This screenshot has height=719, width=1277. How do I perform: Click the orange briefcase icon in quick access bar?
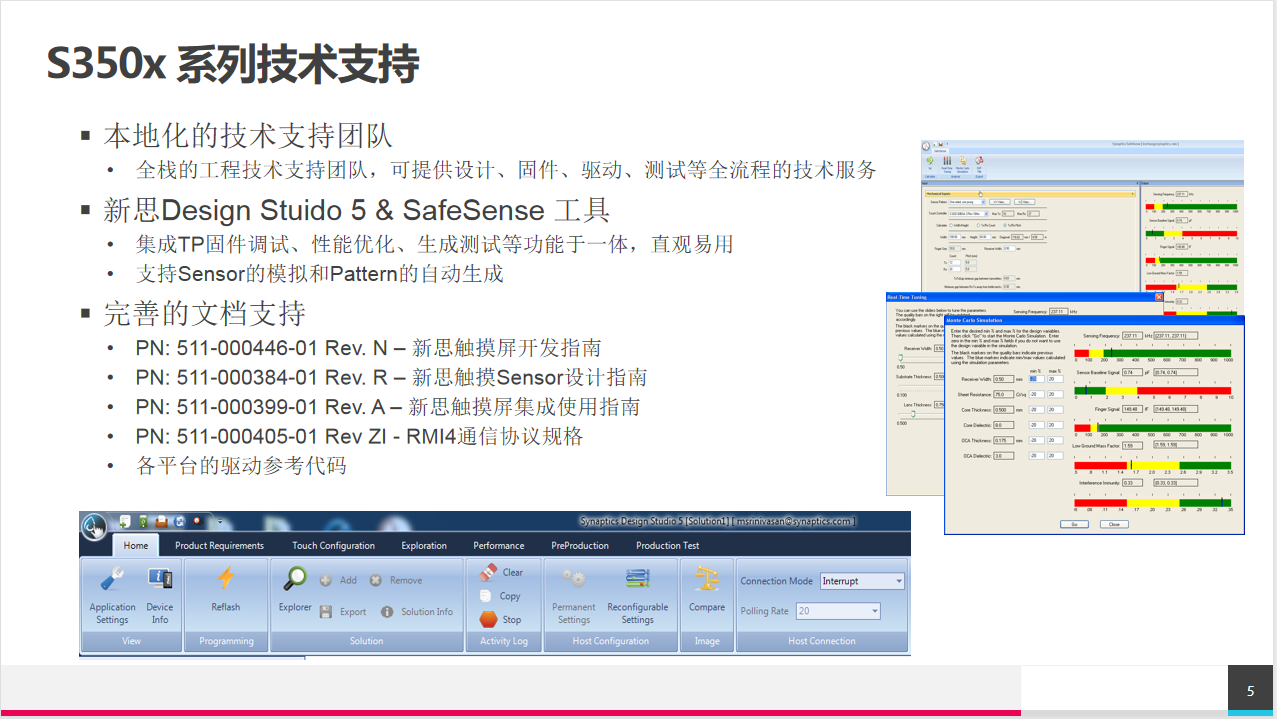(x=162, y=521)
